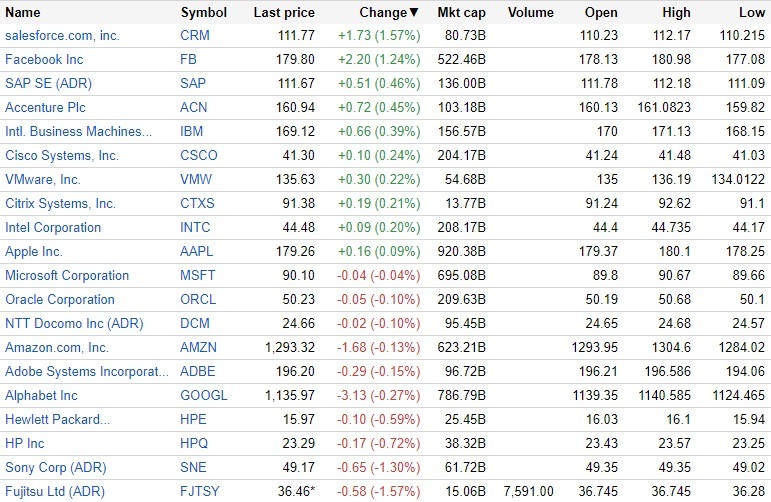
Task: Open the Amazon.com, Inc. link
Action: click(57, 348)
